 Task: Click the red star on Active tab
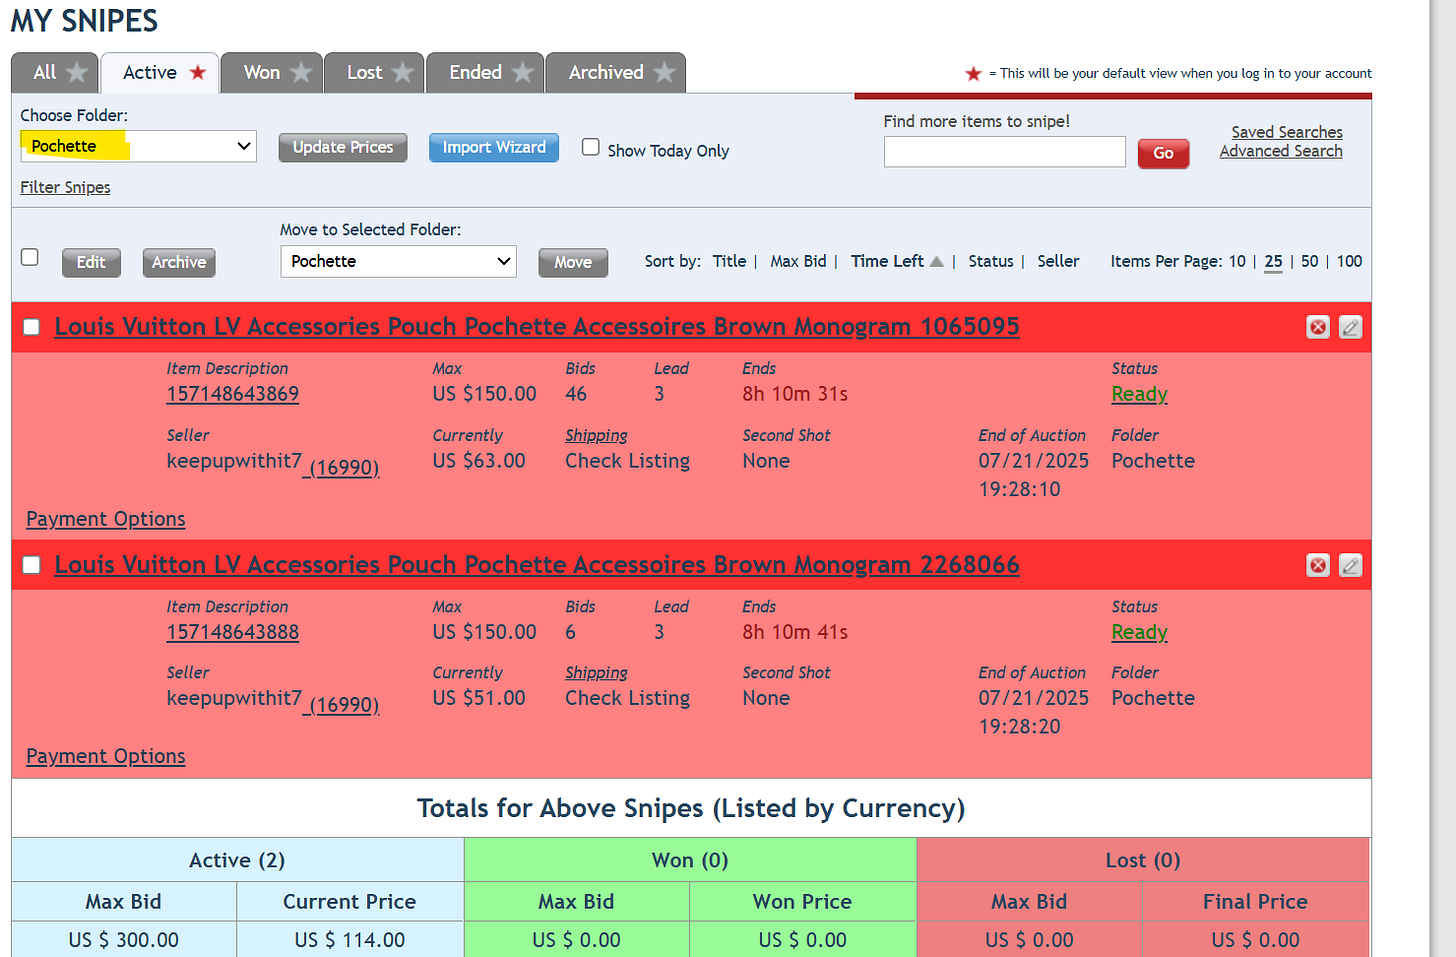coord(198,72)
